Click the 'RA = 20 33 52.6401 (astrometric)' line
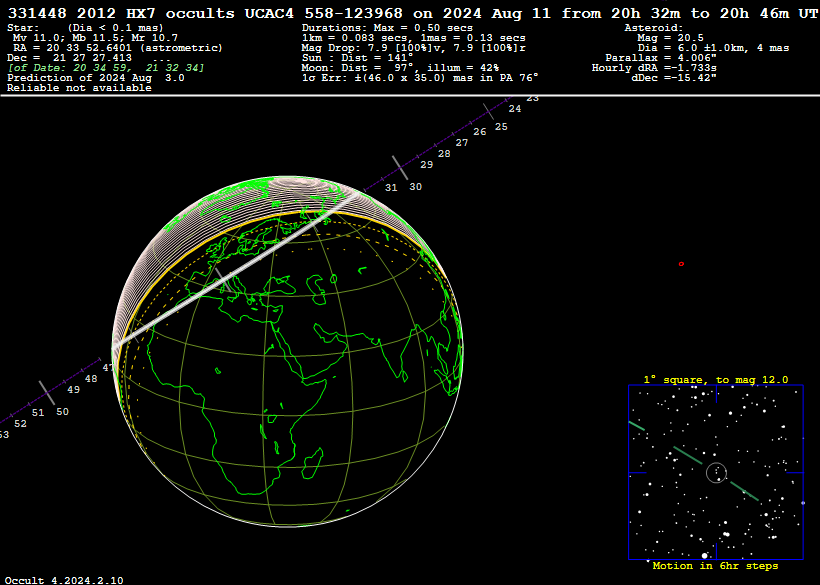 point(118,48)
